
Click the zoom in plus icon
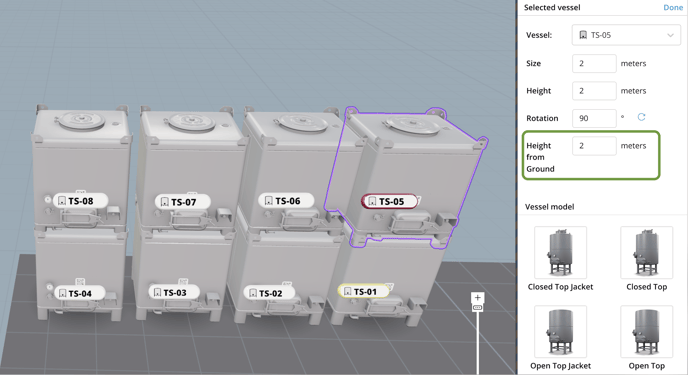tap(477, 298)
